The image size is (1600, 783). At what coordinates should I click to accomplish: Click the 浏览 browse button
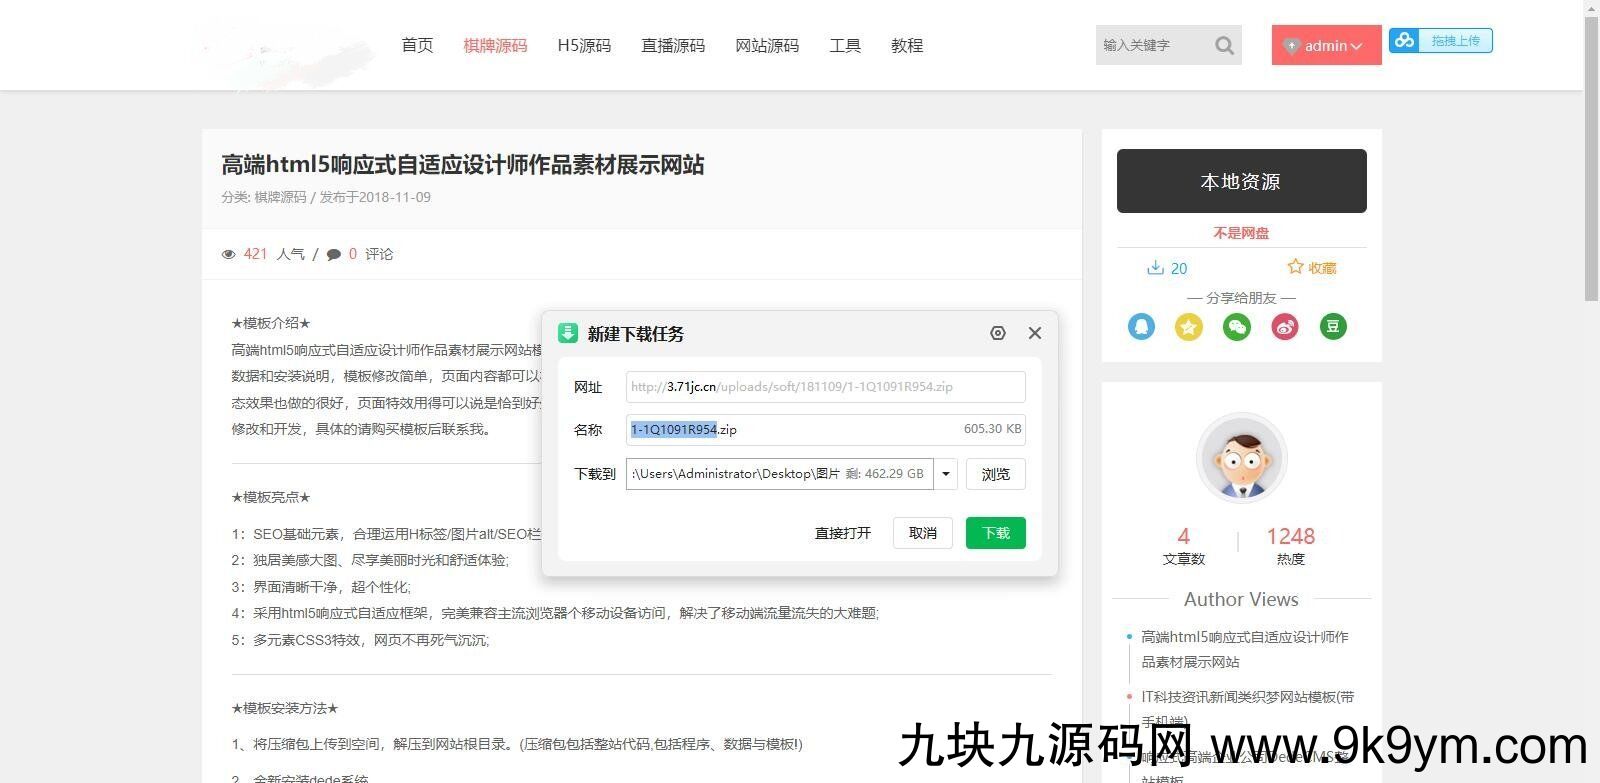pos(995,474)
